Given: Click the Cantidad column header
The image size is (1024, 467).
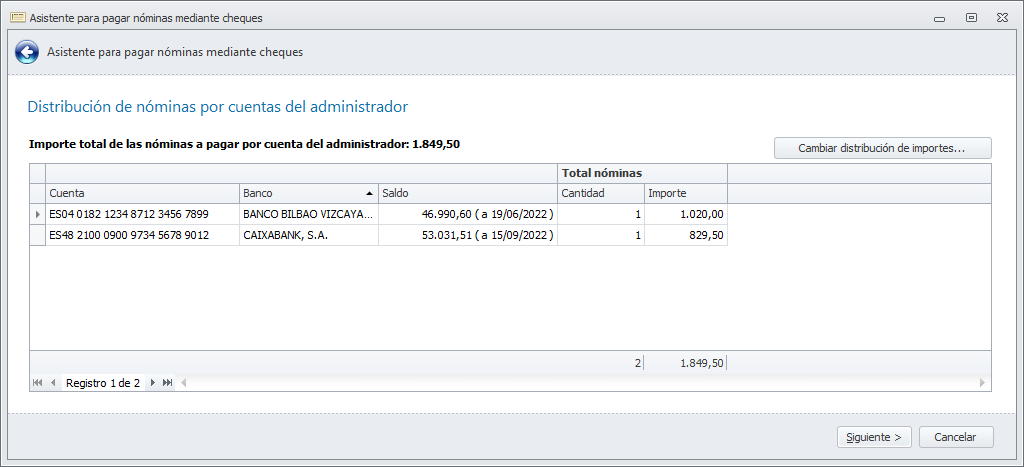Looking at the screenshot, I should (600, 193).
